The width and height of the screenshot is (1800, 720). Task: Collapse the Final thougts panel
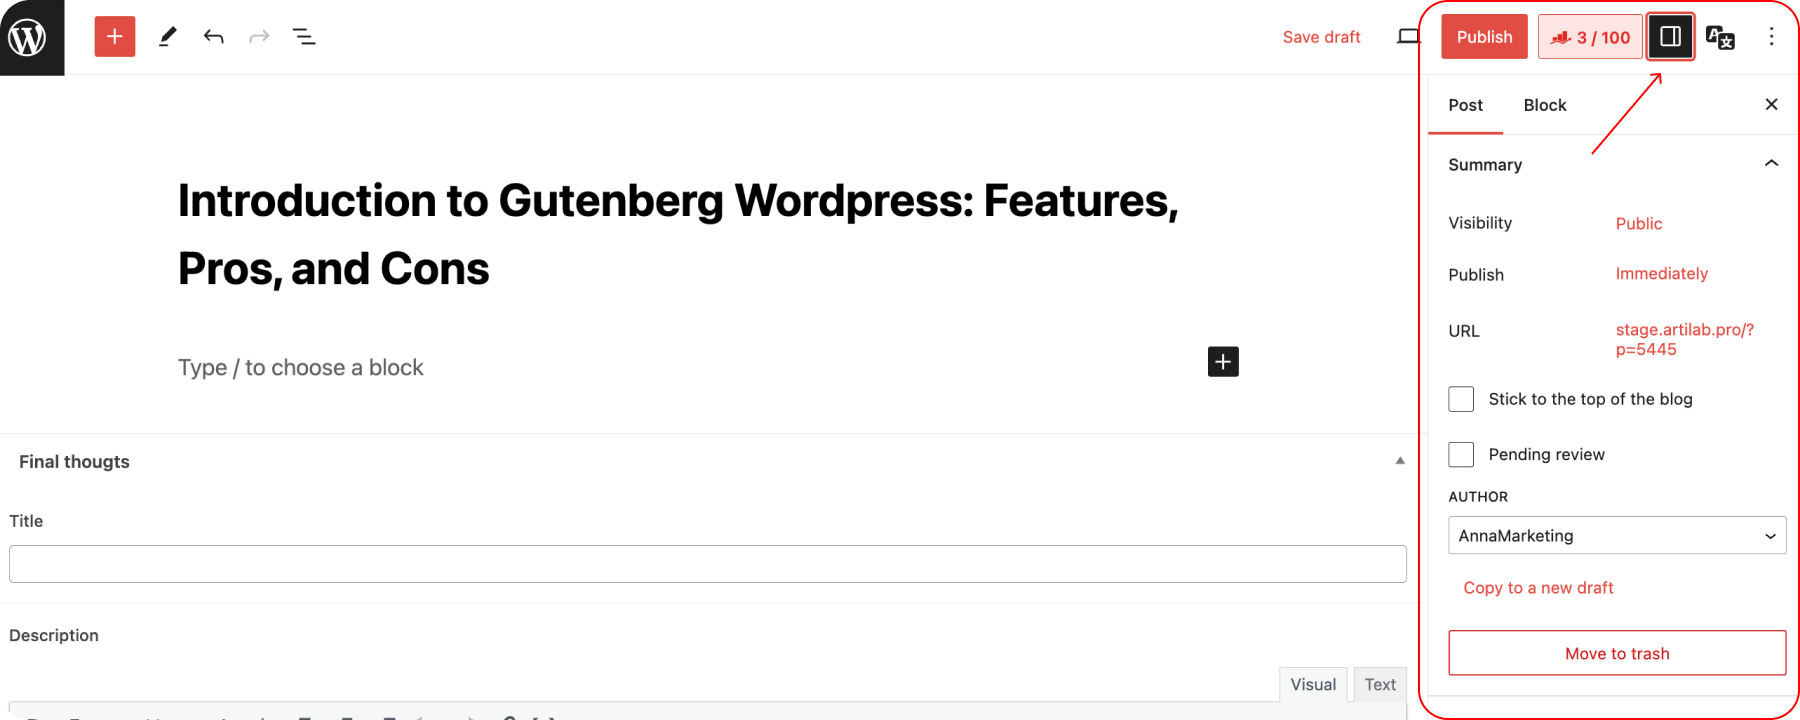click(1400, 461)
